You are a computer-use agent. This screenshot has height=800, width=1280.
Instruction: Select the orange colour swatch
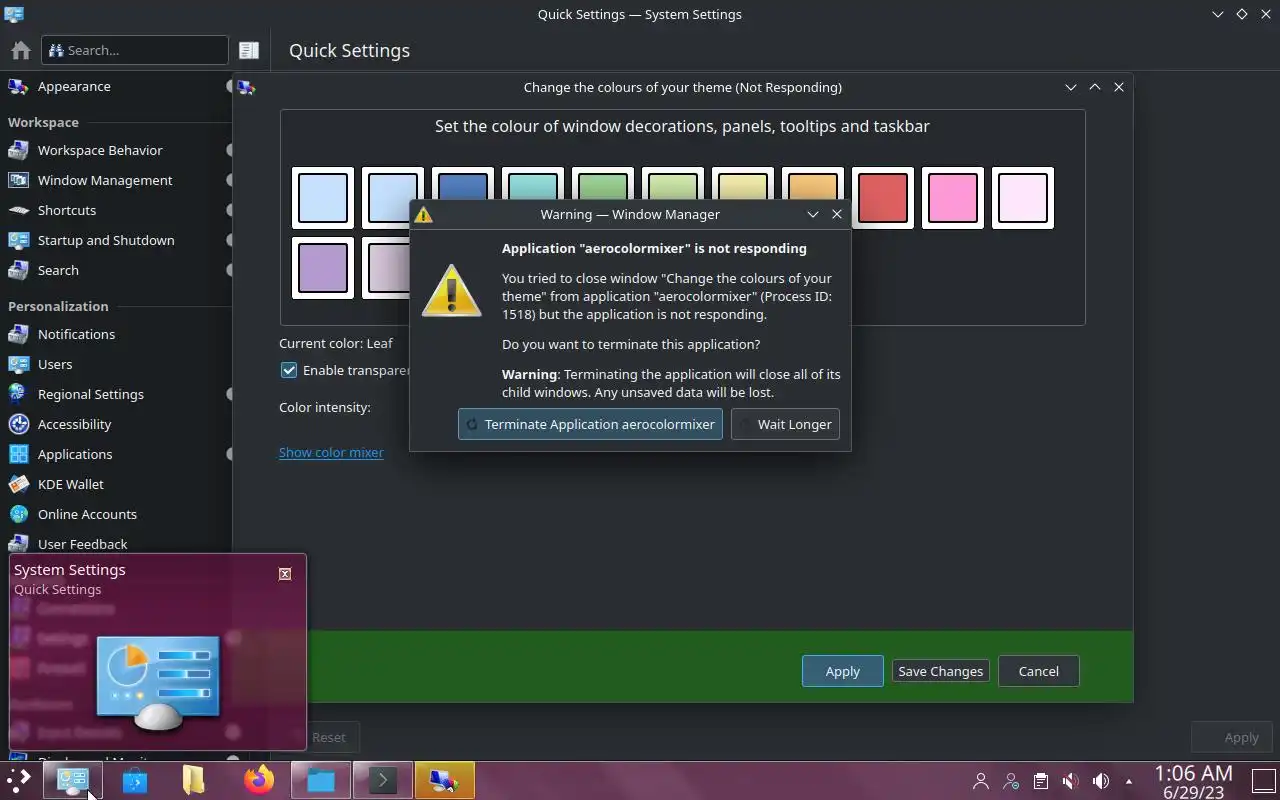pyautogui.click(x=813, y=186)
